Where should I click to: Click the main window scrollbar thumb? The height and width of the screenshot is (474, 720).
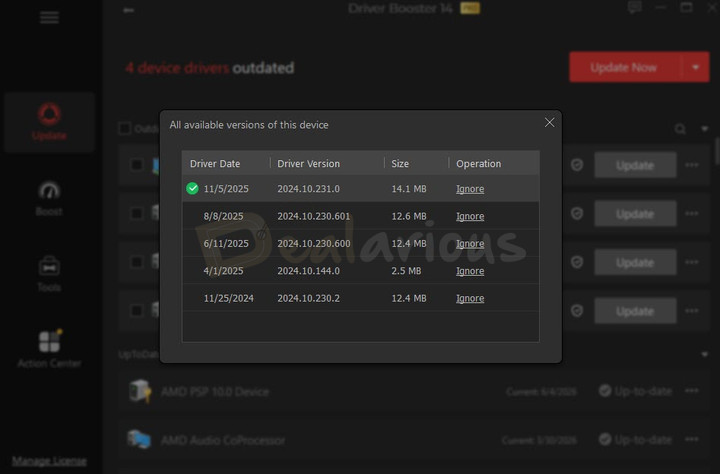[x=717, y=150]
